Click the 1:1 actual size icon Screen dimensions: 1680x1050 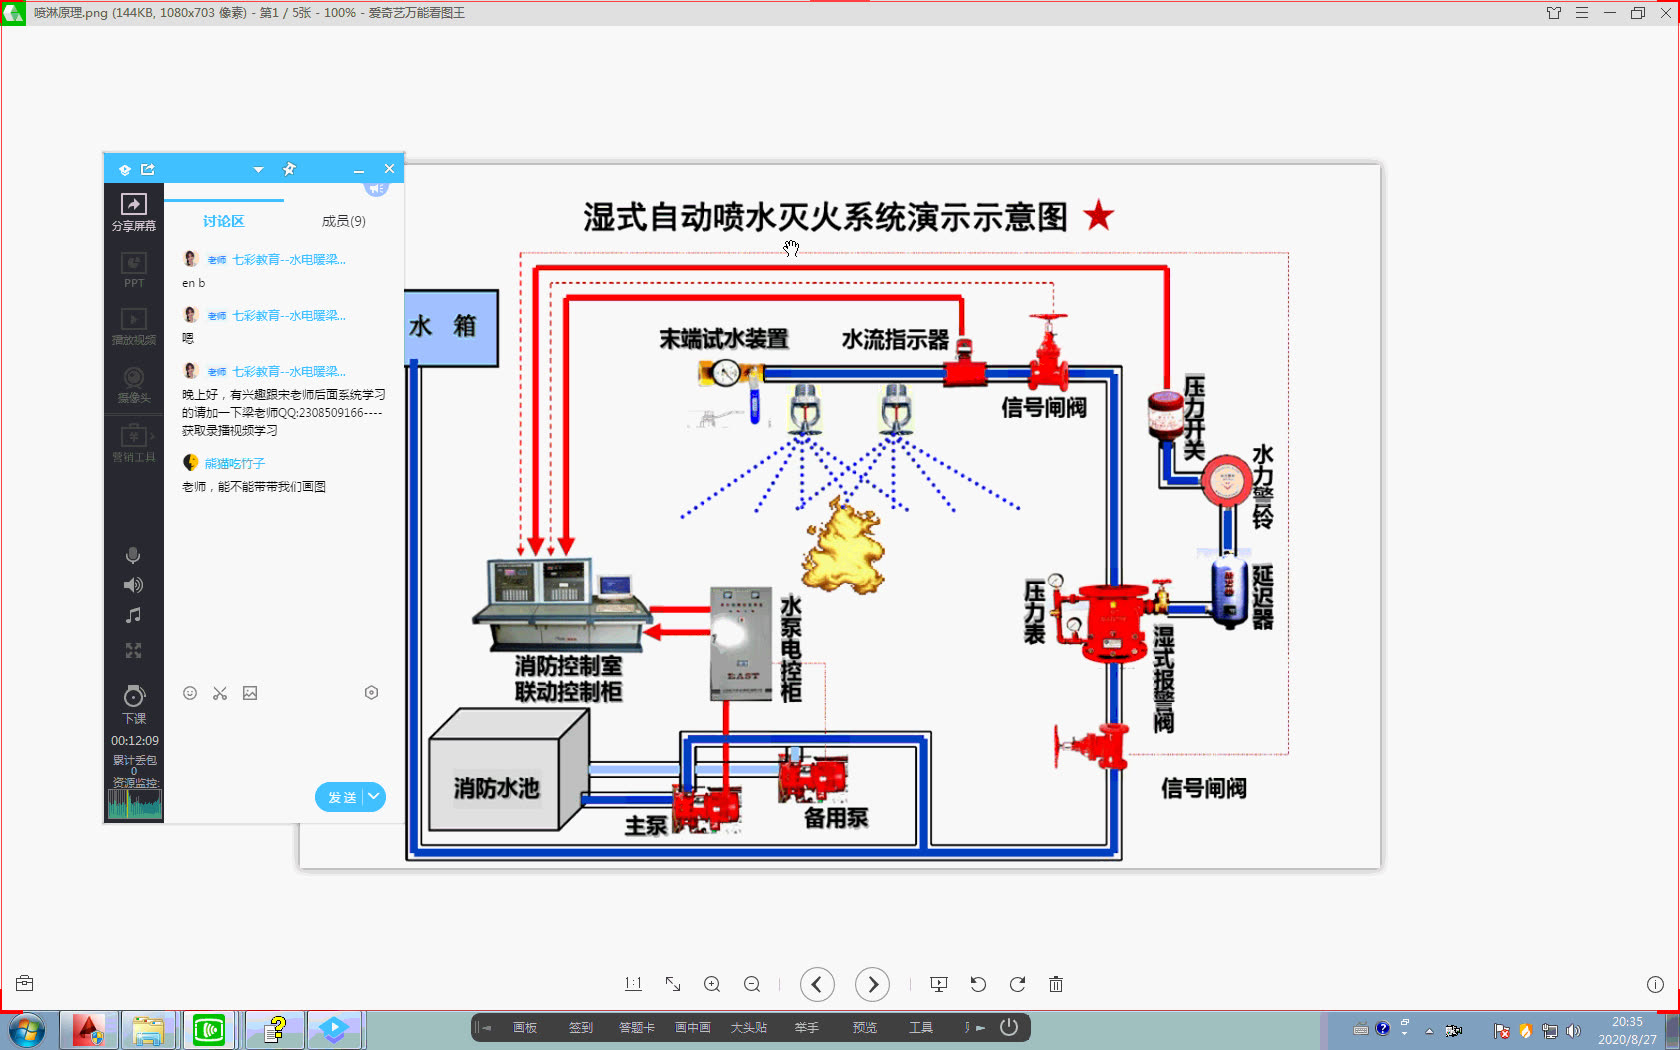633,984
